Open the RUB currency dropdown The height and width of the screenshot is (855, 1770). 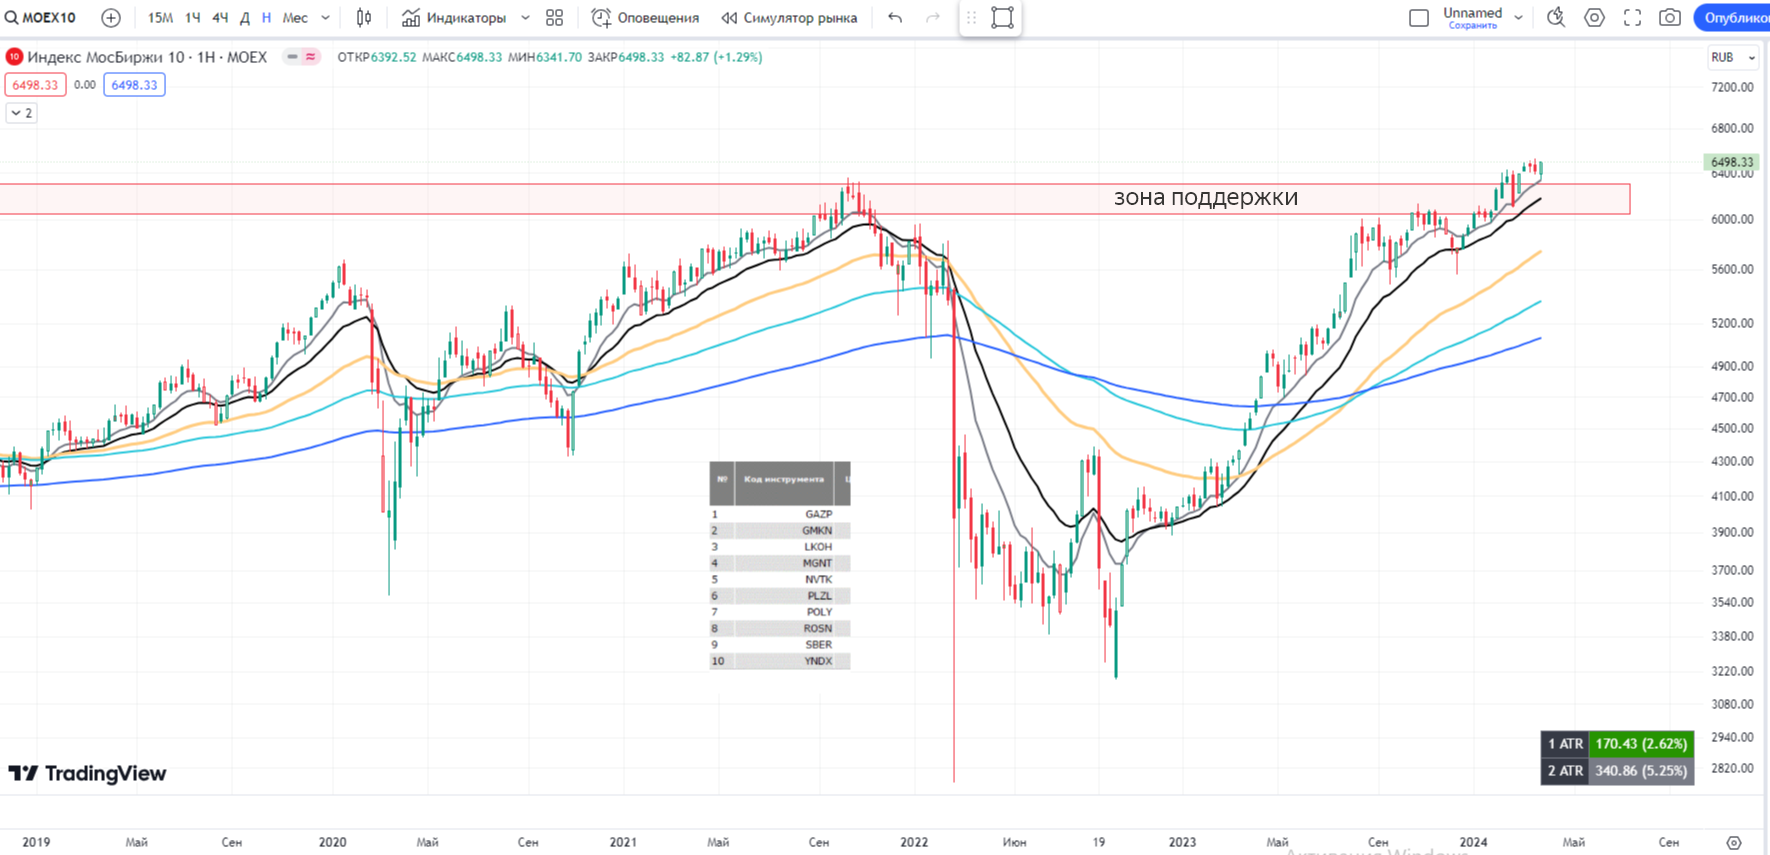(1734, 58)
